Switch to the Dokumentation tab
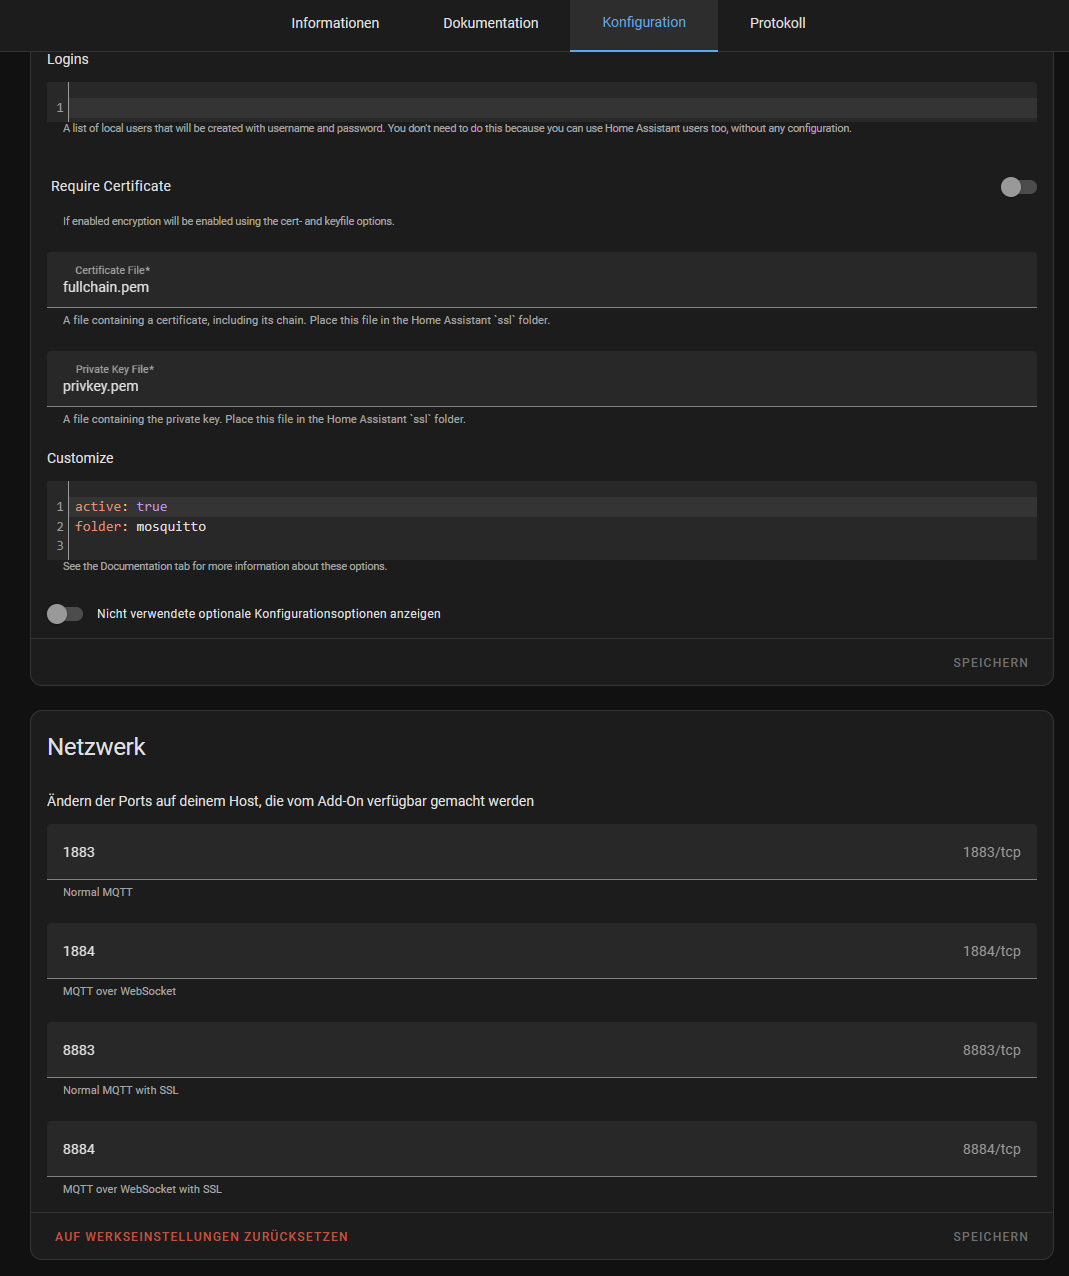Viewport: 1069px width, 1276px height. click(490, 23)
